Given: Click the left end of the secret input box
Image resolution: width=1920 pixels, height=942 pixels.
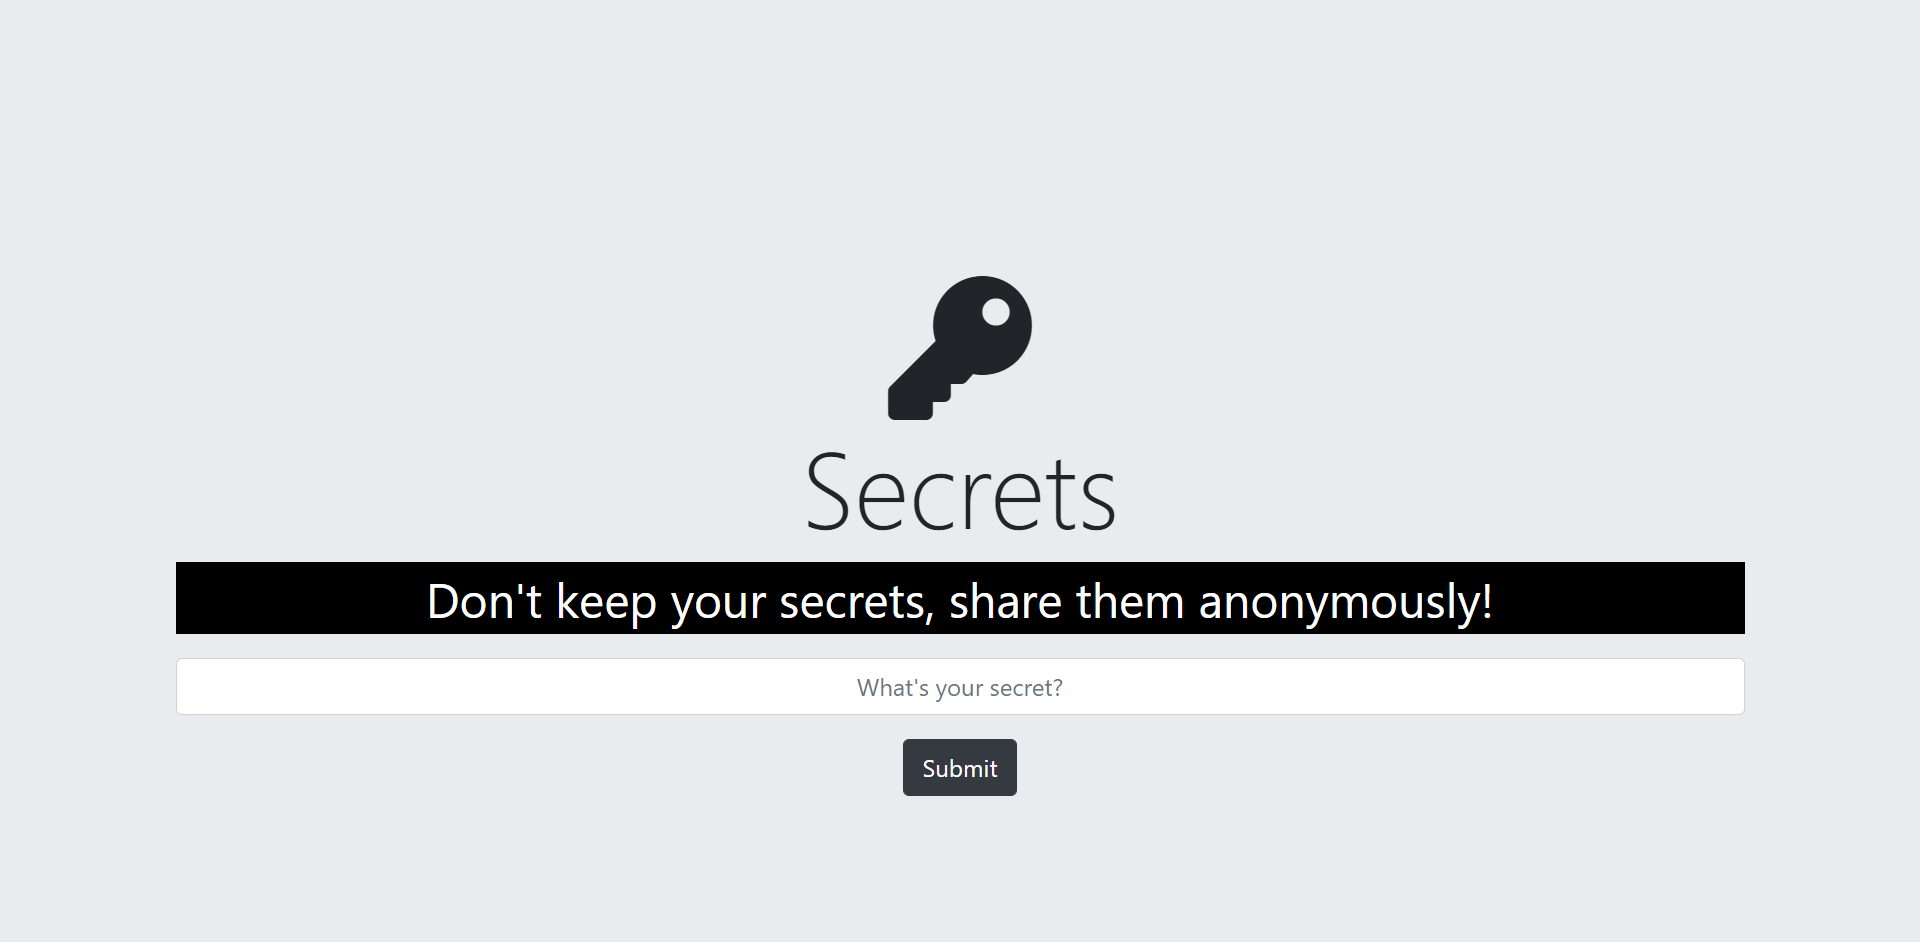Looking at the screenshot, I should pos(200,686).
